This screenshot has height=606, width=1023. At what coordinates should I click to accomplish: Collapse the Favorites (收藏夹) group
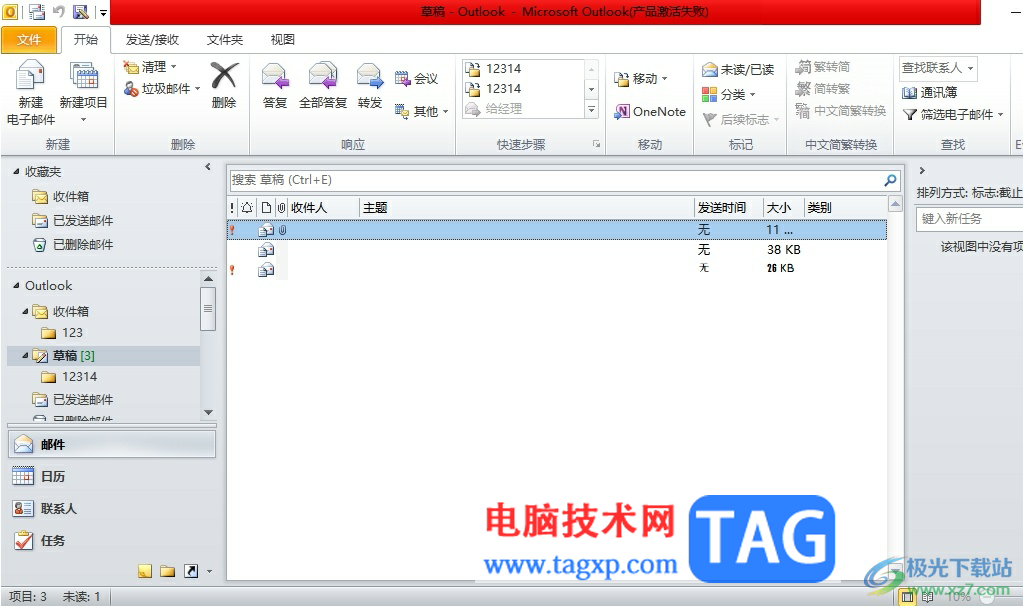pyautogui.click(x=16, y=172)
